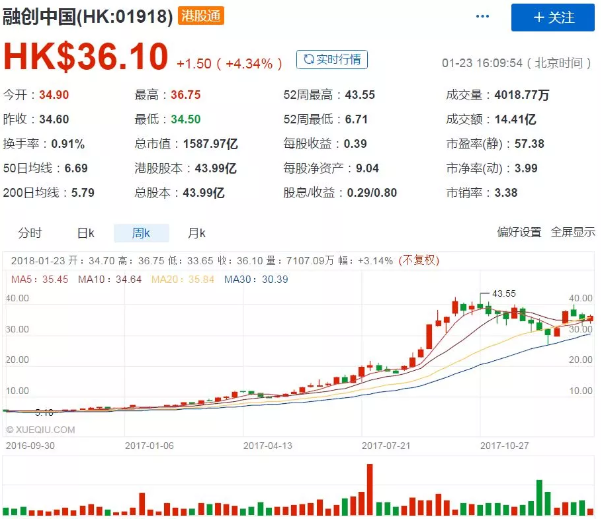Open 偏好设置 preferences link

(x=519, y=232)
